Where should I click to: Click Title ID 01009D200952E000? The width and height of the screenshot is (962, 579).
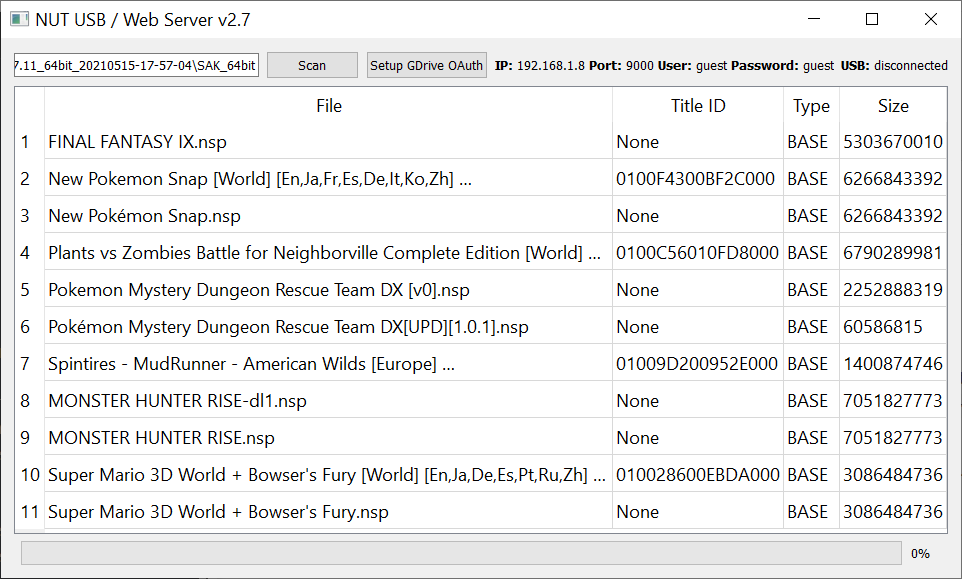(697, 364)
